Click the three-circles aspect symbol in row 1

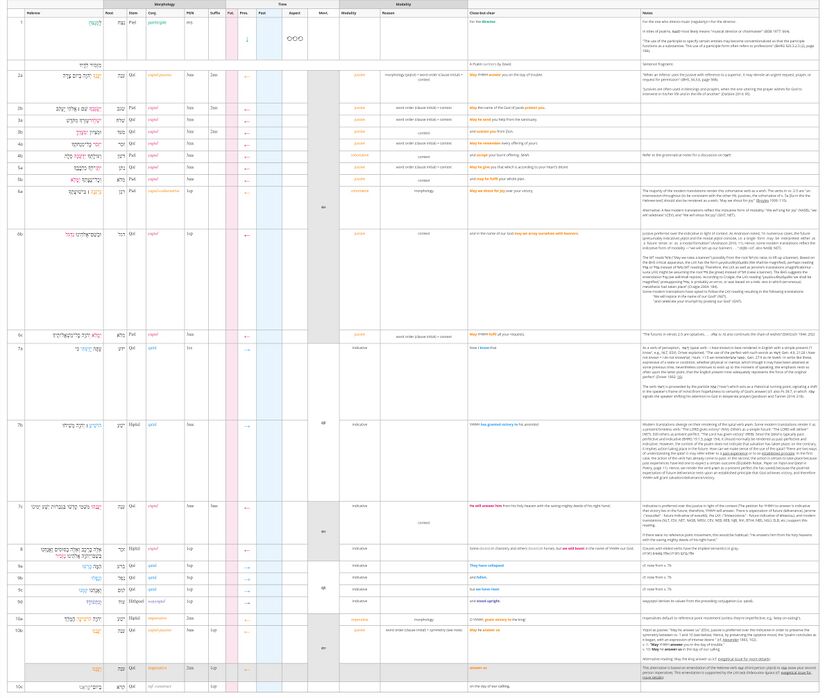click(x=294, y=40)
